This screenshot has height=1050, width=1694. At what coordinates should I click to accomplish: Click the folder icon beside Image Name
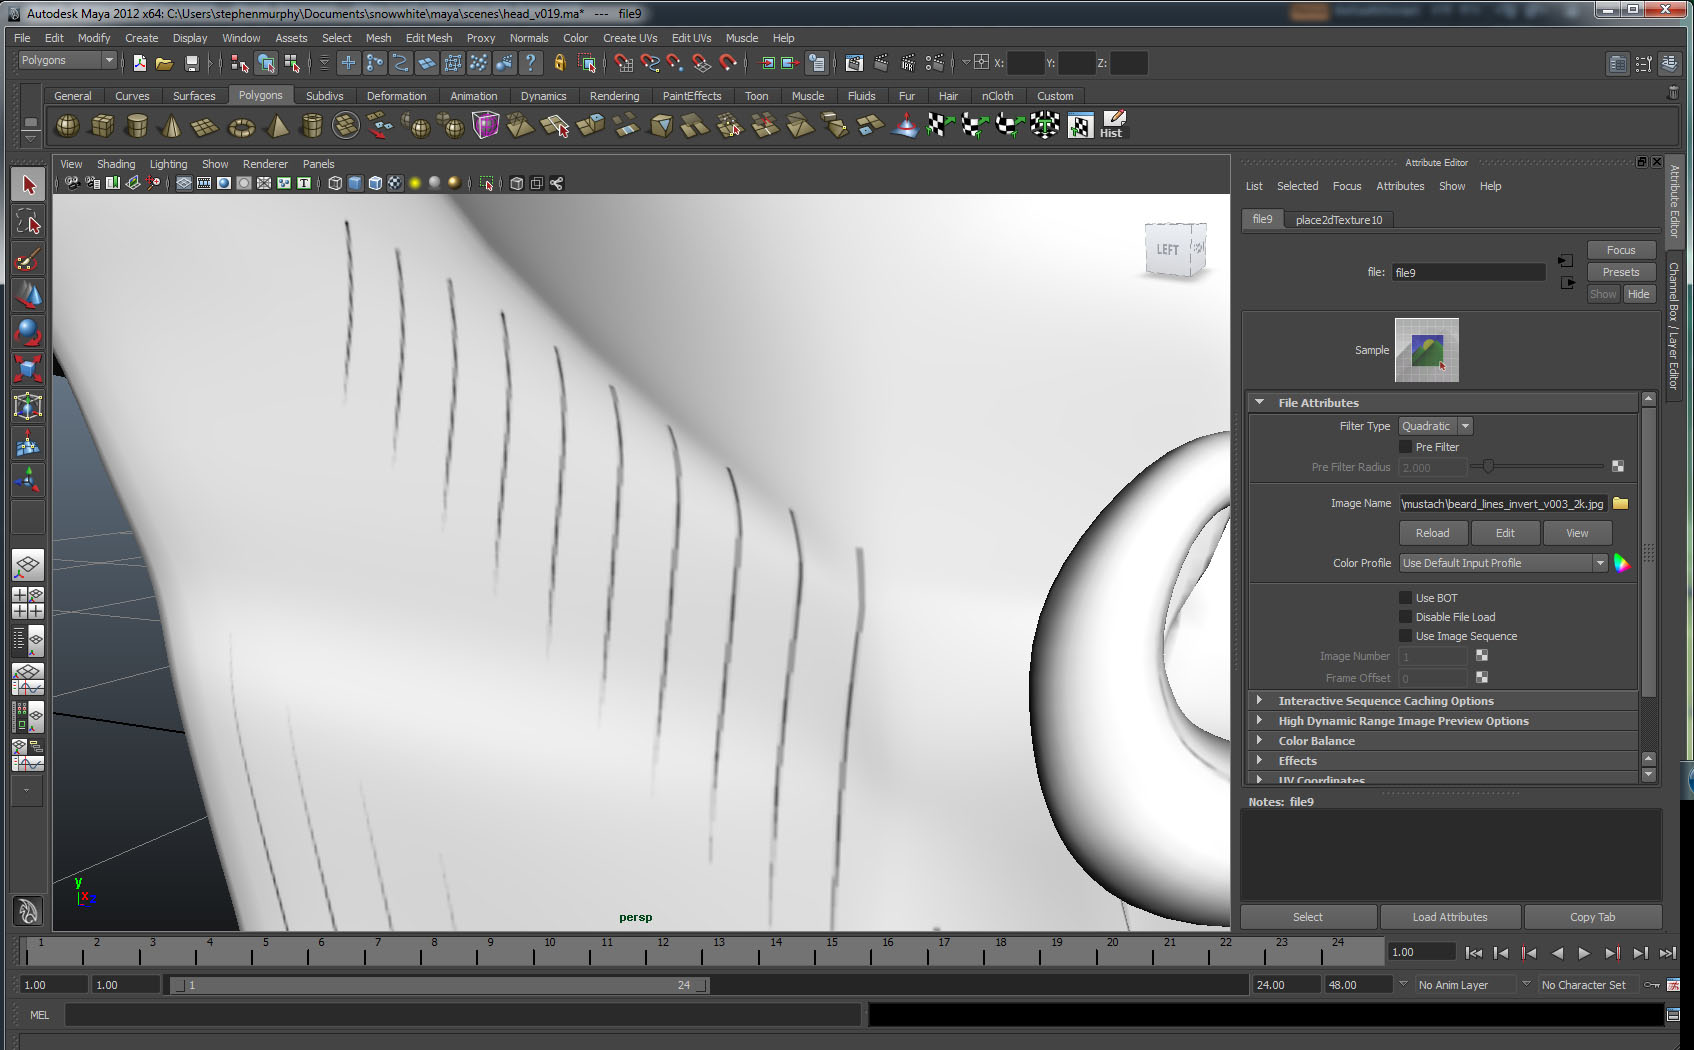pyautogui.click(x=1620, y=504)
